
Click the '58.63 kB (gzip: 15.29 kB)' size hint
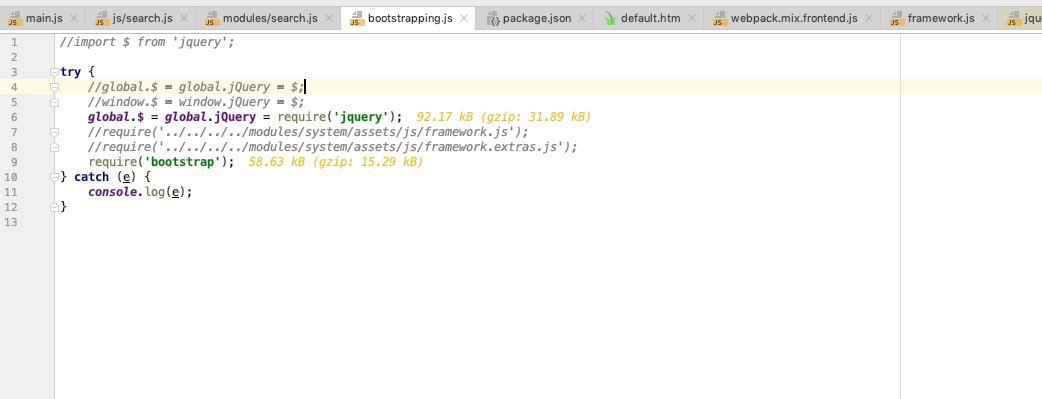tap(336, 162)
